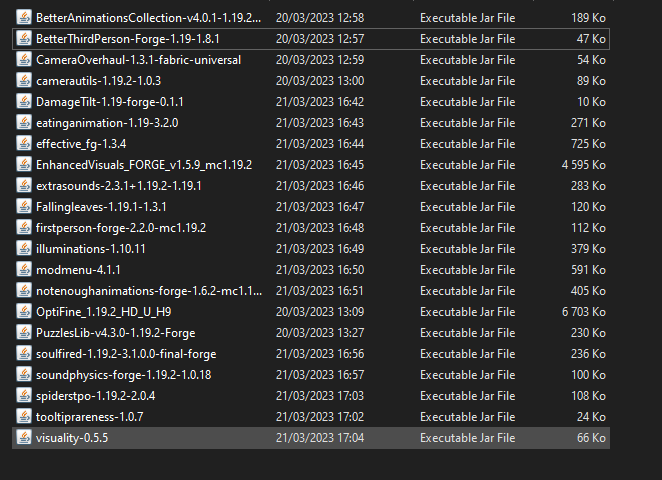
Task: Click the 24 Ko size value
Action: [x=591, y=417]
